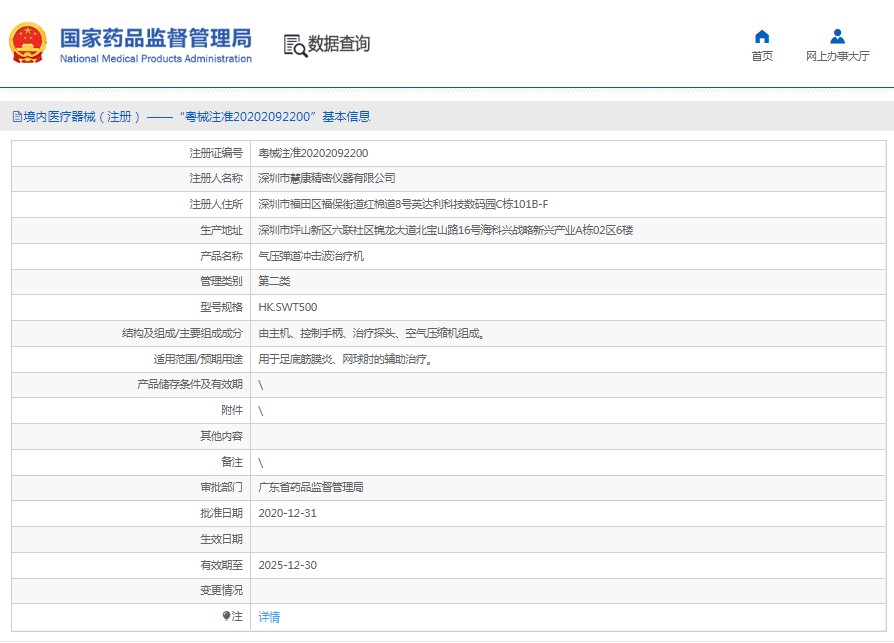Click the document icon before 境内医疗器械
This screenshot has height=643, width=894.
[17, 117]
